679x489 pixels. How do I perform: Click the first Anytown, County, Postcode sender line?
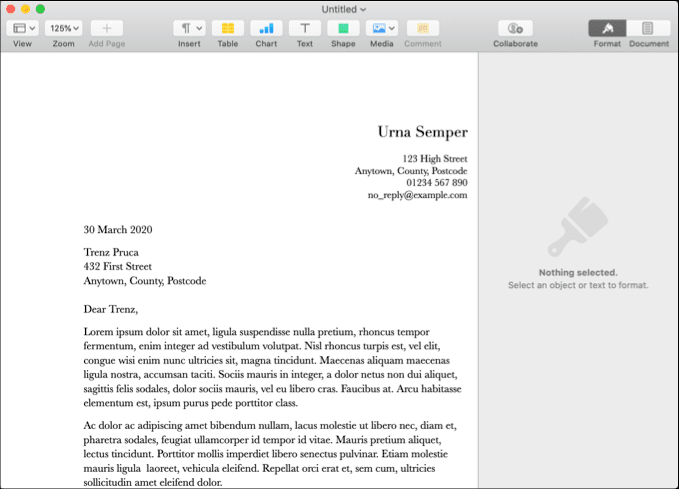411,171
